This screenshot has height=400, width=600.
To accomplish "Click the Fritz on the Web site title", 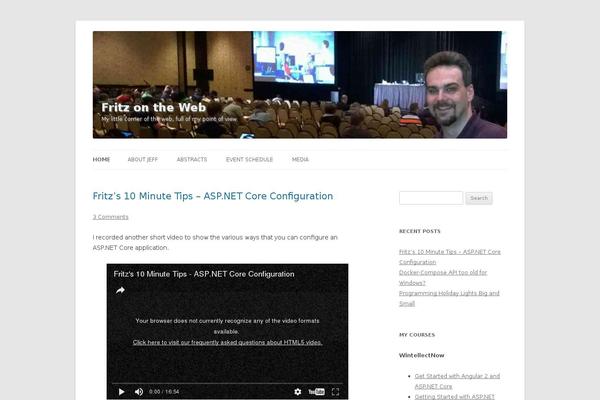I will [154, 107].
